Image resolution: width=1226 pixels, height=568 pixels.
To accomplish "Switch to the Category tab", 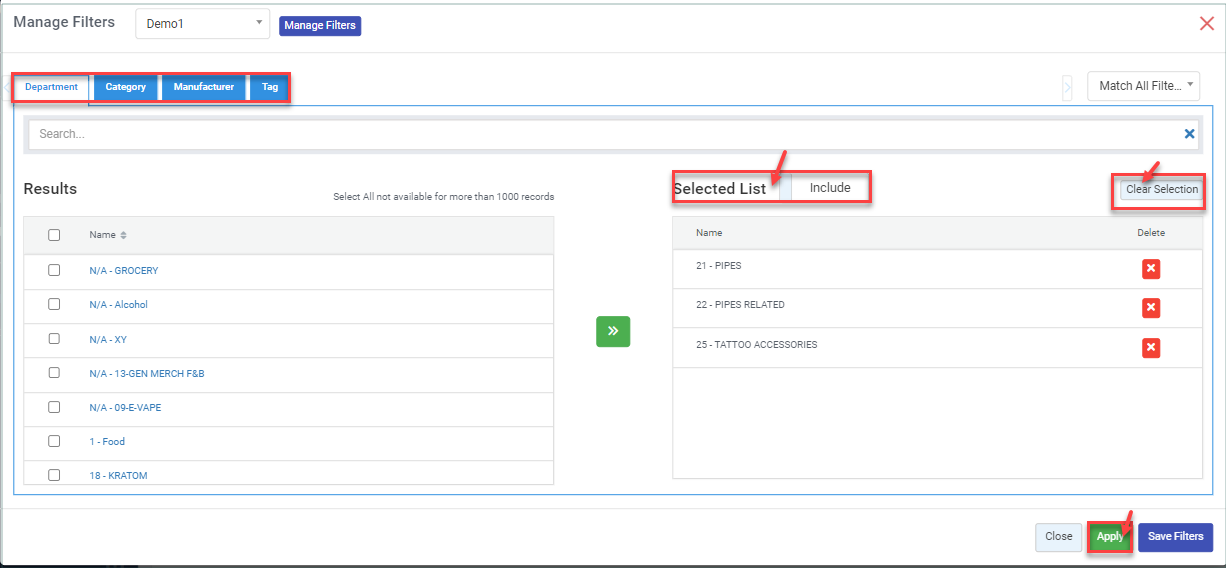I will (x=126, y=87).
